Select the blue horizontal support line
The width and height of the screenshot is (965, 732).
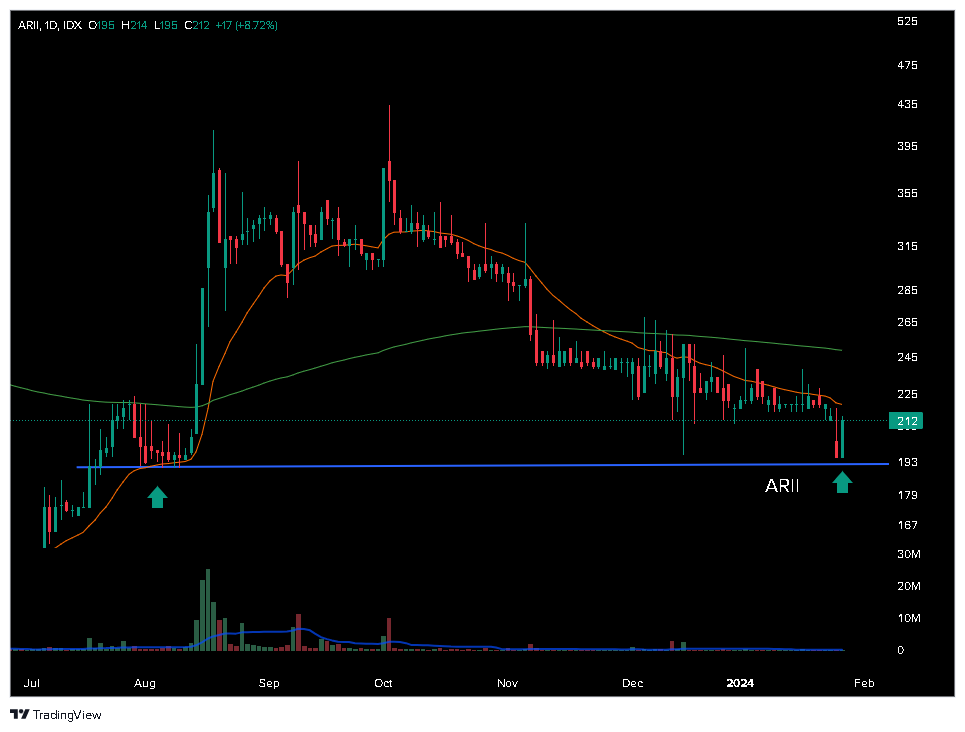pos(482,465)
